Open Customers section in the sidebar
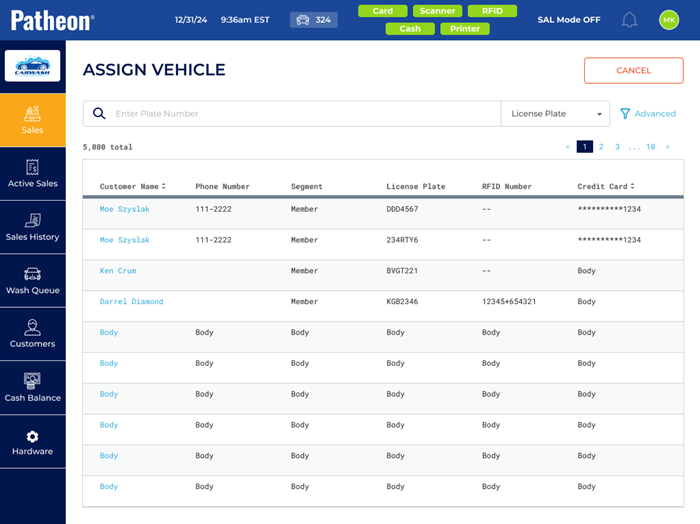This screenshot has width=700, height=524. coord(32,334)
